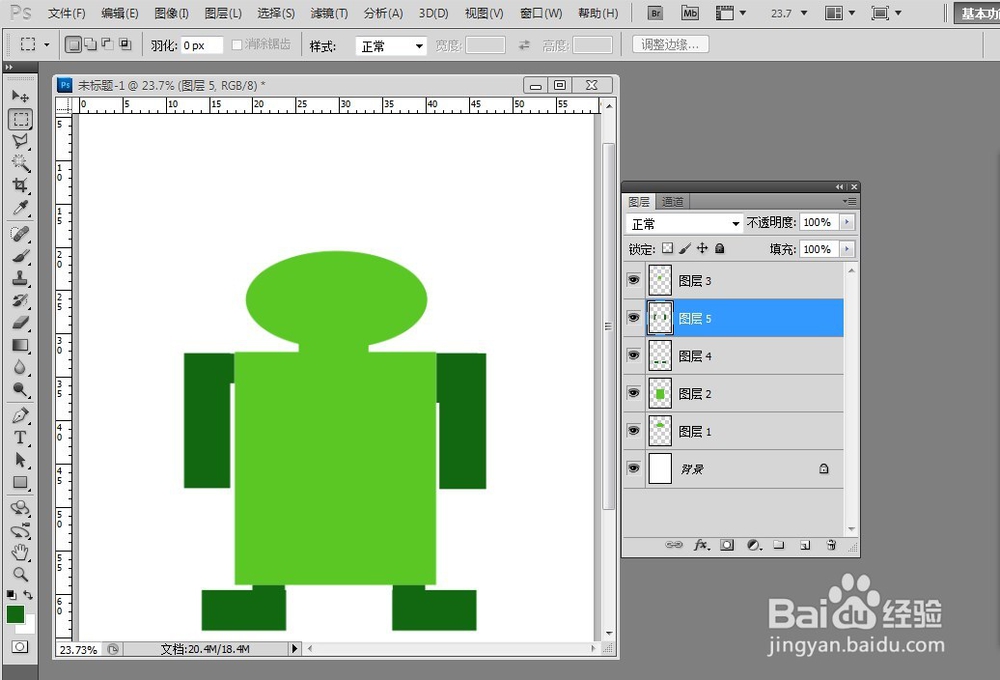The height and width of the screenshot is (680, 1000).
Task: Hide layer 图层 2
Action: tap(633, 393)
